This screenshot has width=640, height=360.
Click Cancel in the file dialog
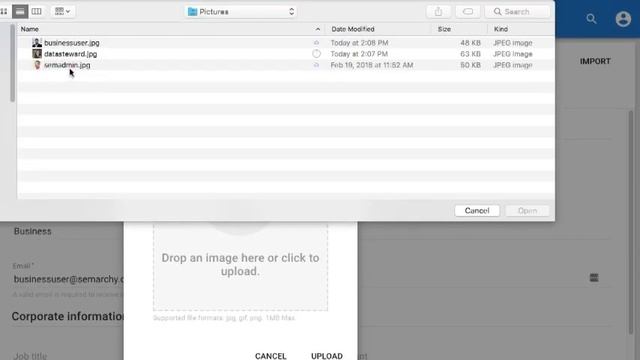[x=477, y=211]
